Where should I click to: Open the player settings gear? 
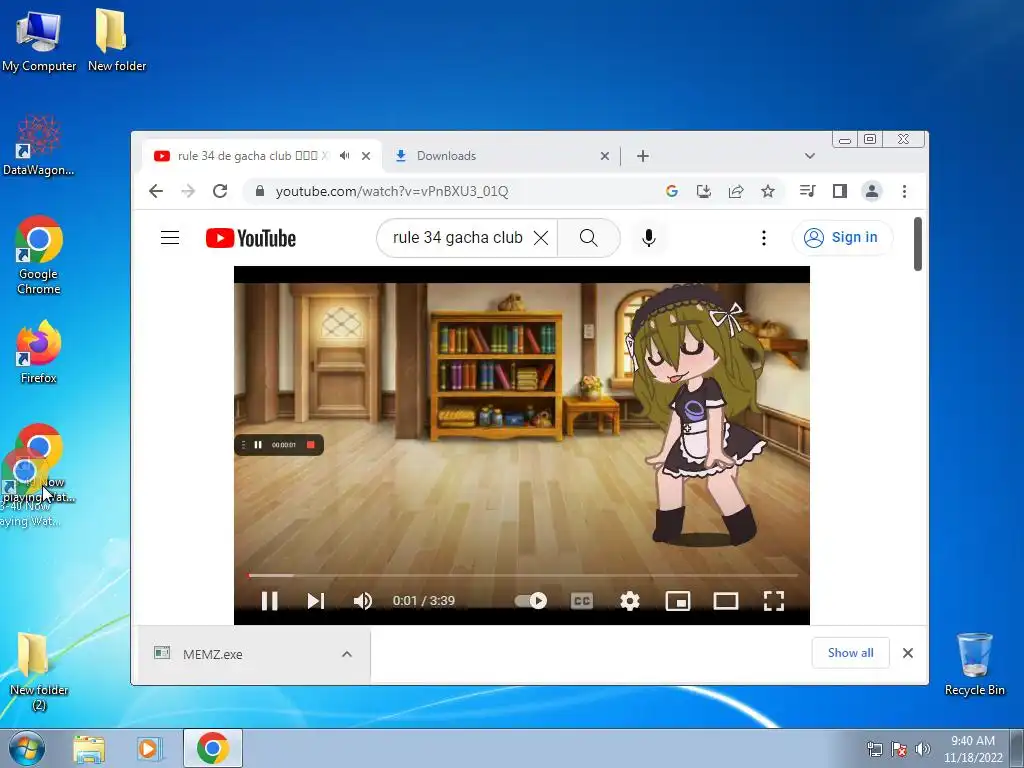[630, 601]
